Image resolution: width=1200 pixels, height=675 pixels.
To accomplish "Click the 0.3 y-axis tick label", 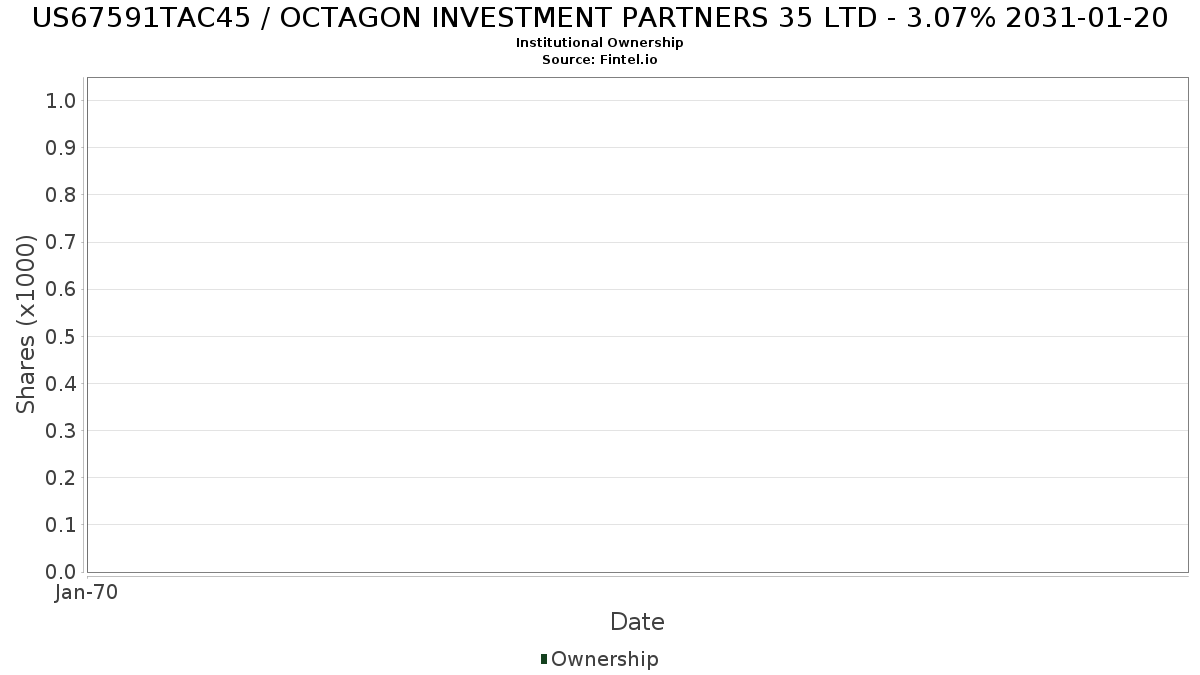I will 61,430.
